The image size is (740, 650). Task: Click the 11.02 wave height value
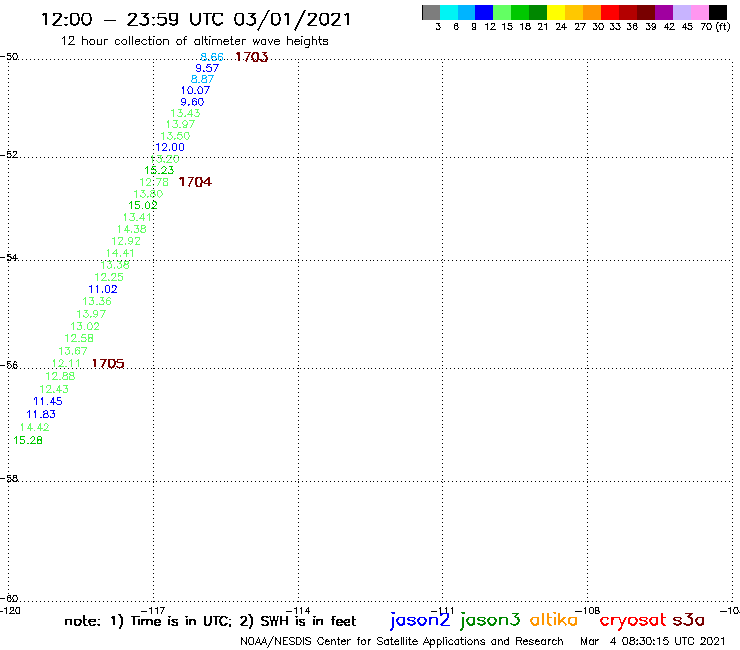(x=103, y=289)
